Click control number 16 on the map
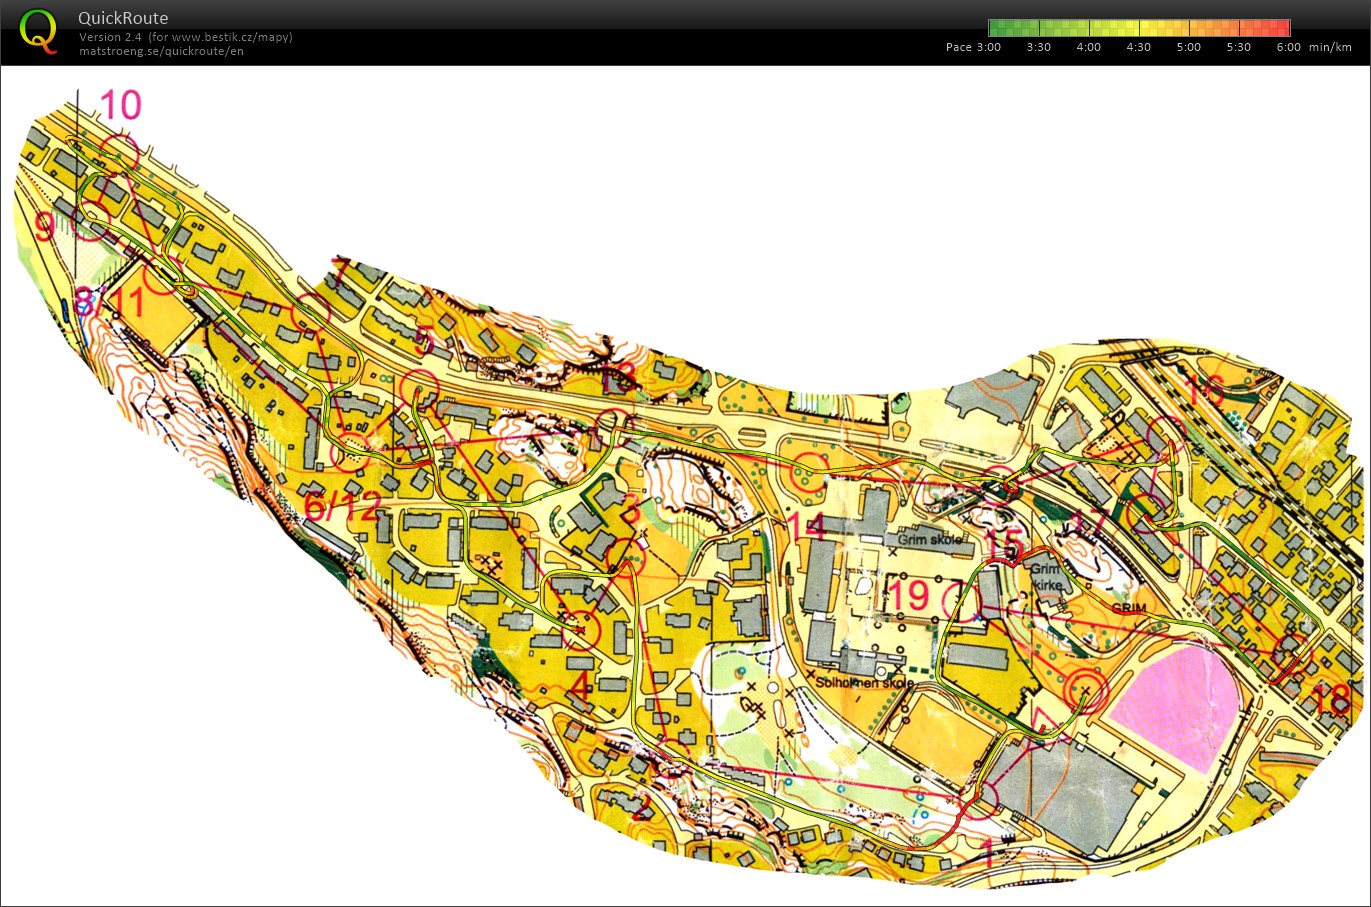 pos(1204,389)
